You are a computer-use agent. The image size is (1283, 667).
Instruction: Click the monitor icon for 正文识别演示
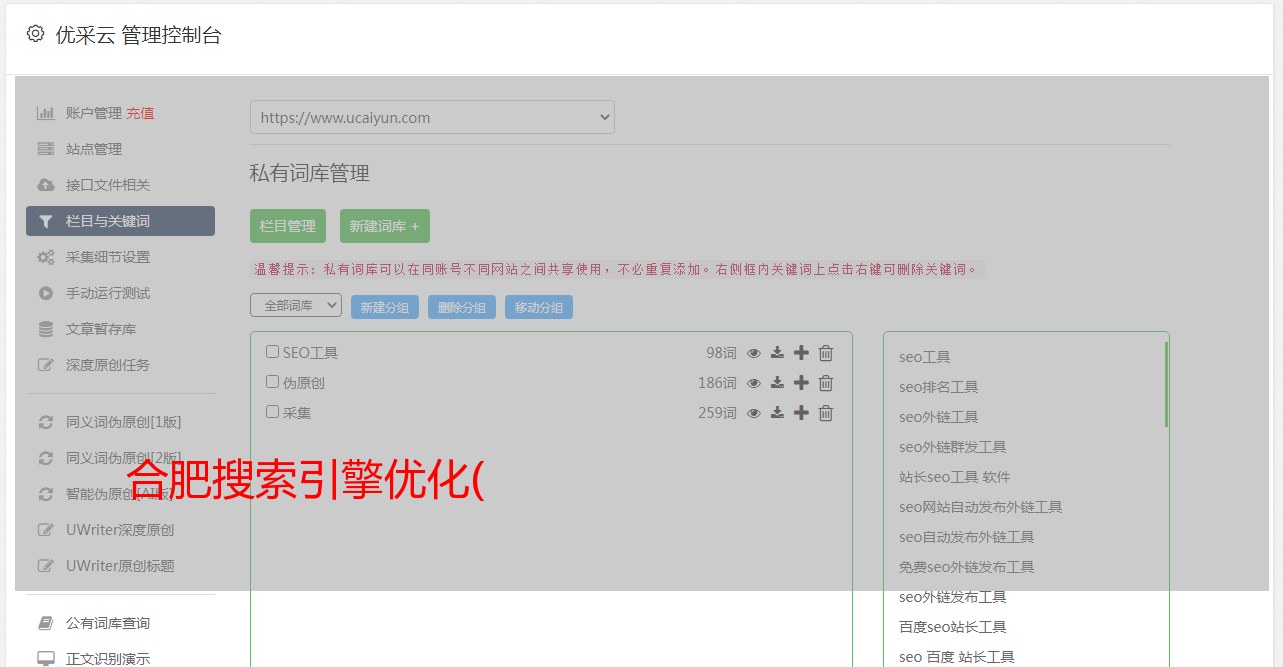pyautogui.click(x=46, y=659)
